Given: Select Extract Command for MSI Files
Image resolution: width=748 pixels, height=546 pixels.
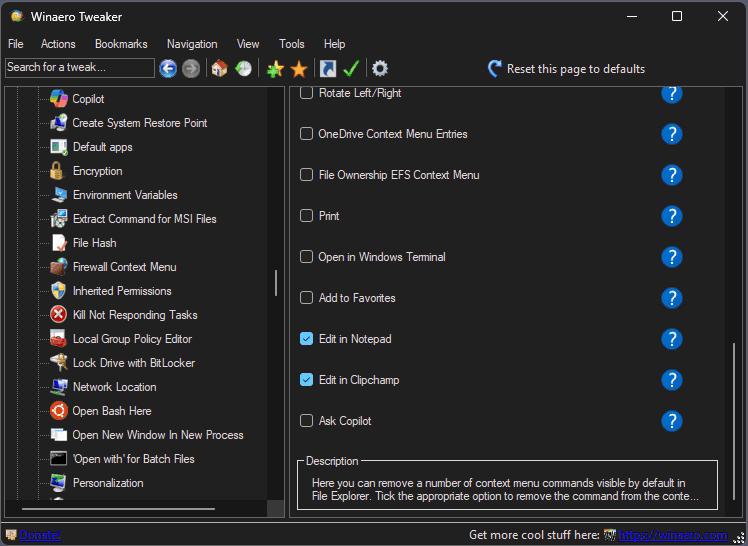Looking at the screenshot, I should (x=145, y=219).
